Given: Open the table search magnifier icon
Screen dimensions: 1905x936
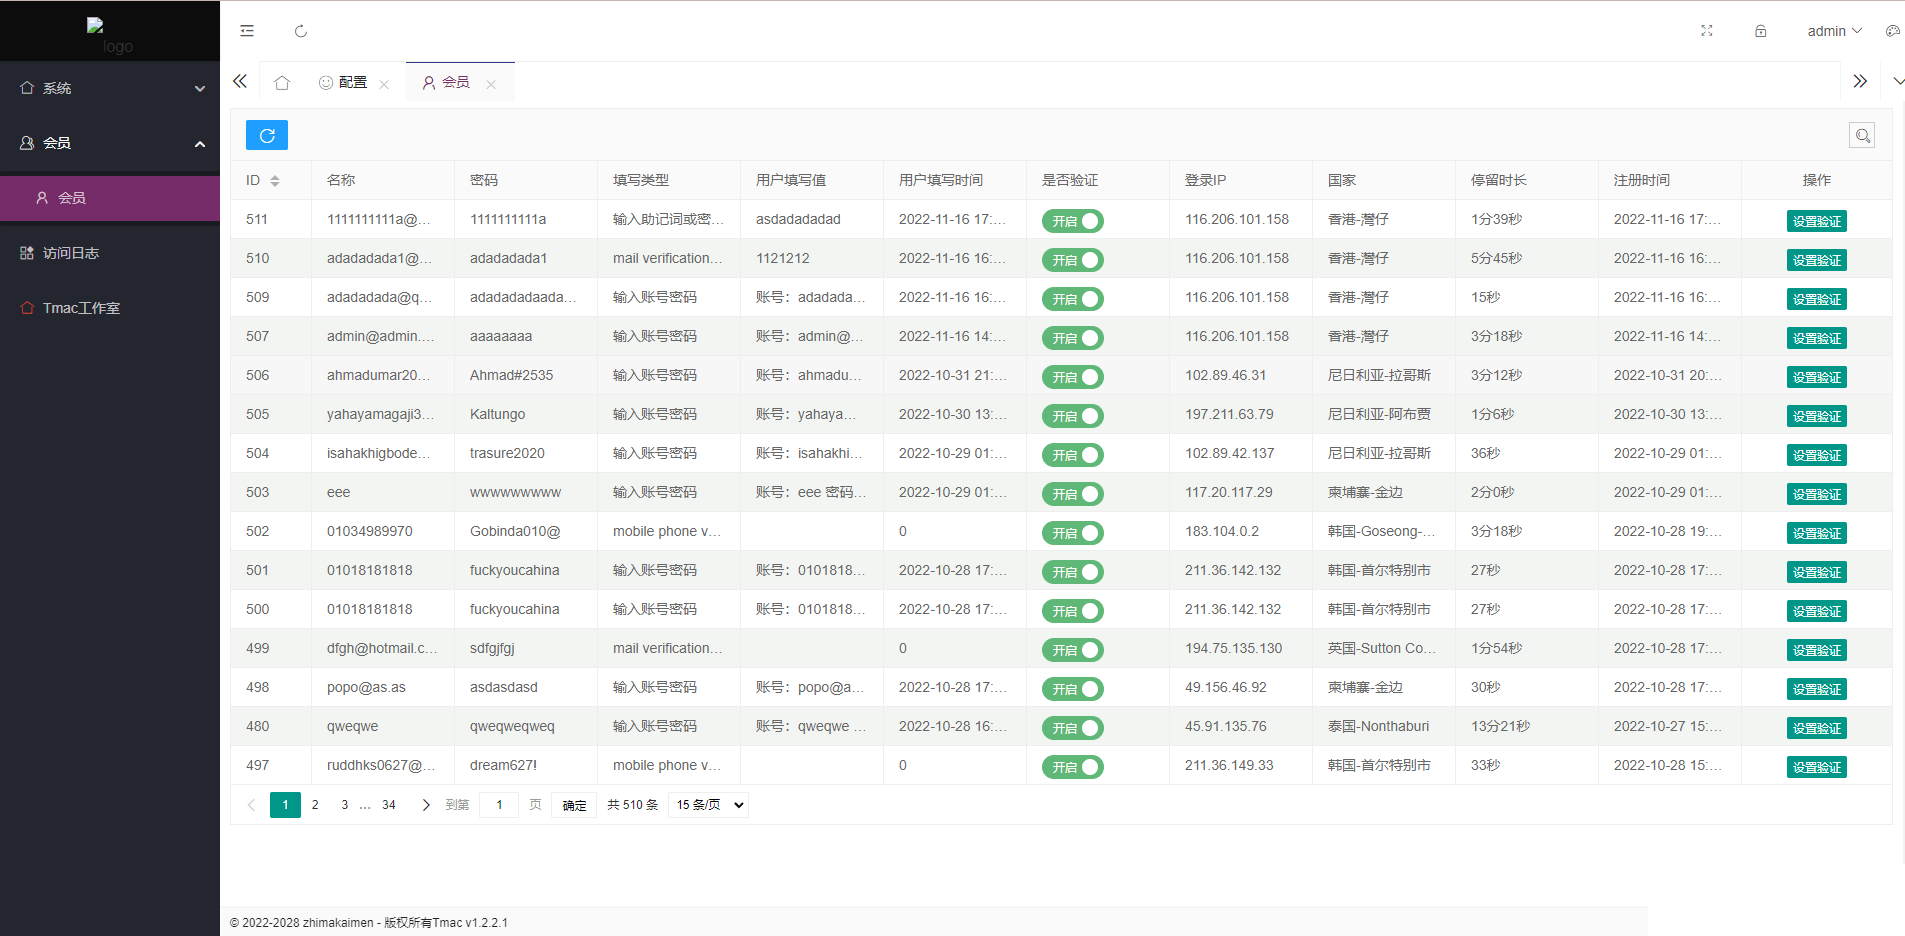Looking at the screenshot, I should pyautogui.click(x=1861, y=136).
